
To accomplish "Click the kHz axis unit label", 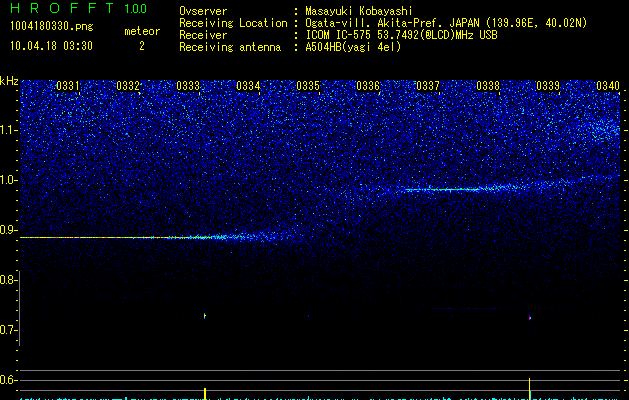I will point(9,81).
